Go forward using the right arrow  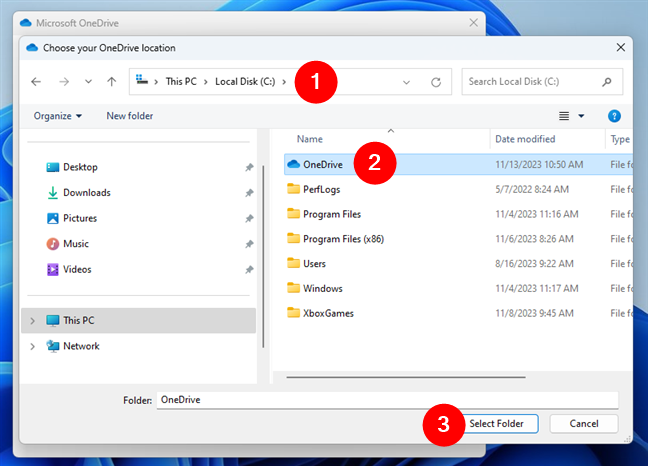[64, 82]
